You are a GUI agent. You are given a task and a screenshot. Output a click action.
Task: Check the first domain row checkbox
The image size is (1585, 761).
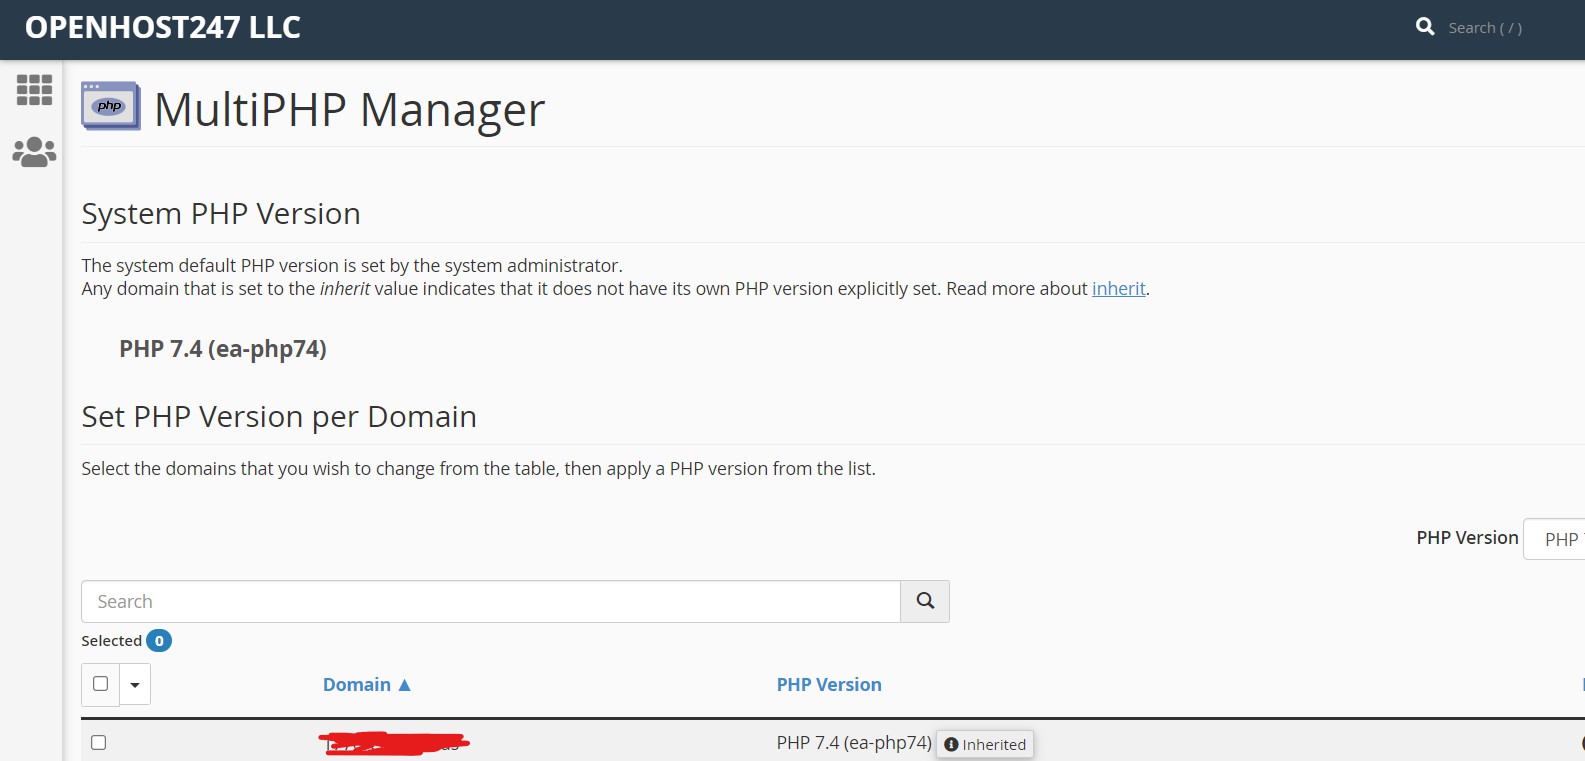98,742
